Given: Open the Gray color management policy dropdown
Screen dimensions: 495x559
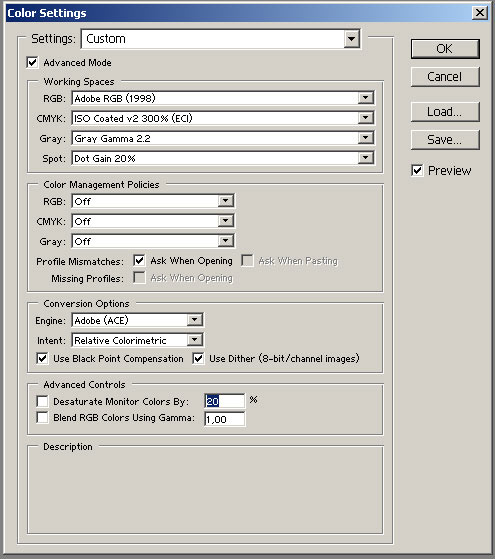Looking at the screenshot, I should [x=153, y=241].
